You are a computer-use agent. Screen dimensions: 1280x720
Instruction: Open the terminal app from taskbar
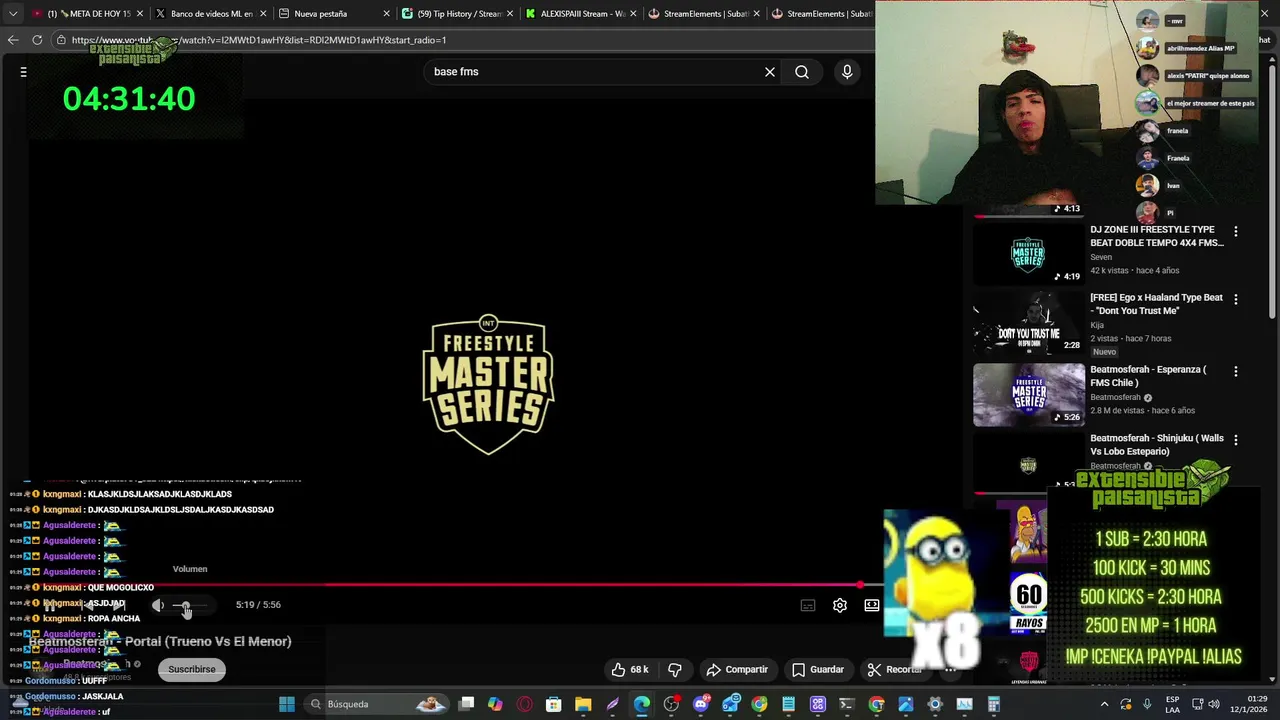847,704
